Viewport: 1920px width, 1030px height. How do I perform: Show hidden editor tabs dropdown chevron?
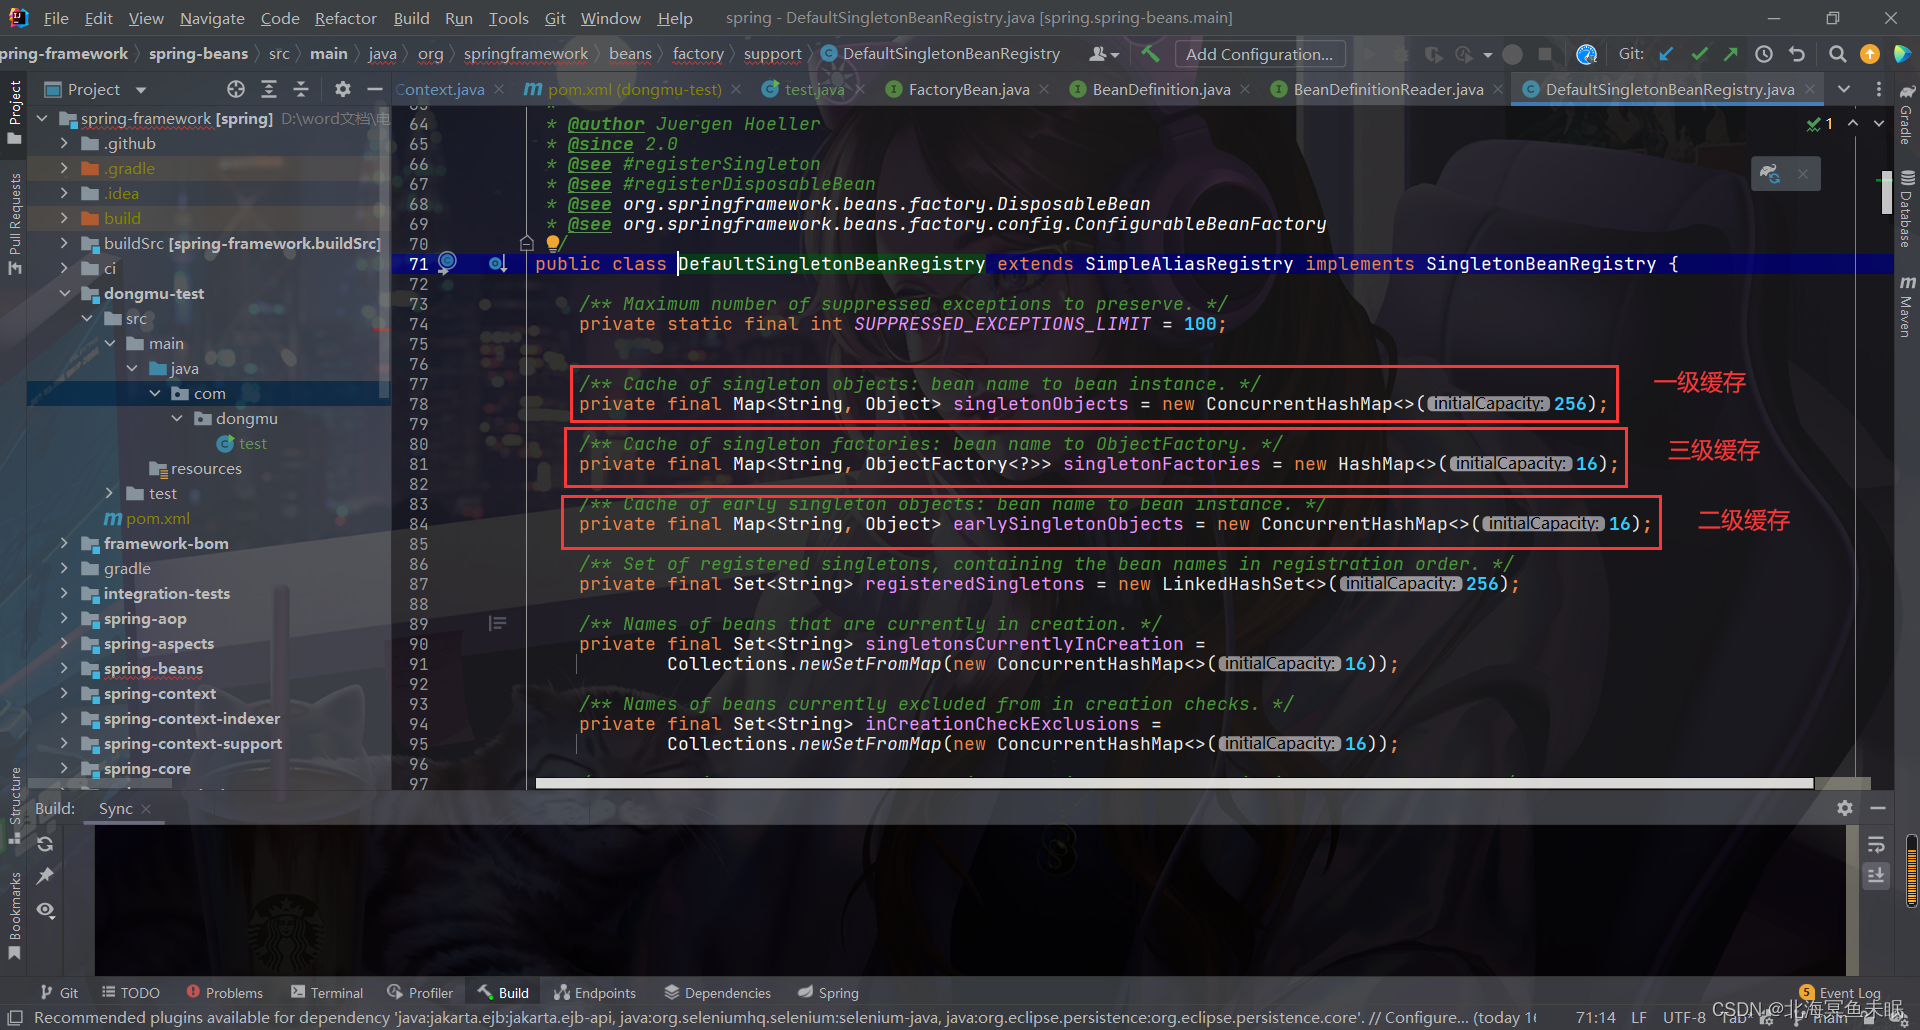[1843, 89]
